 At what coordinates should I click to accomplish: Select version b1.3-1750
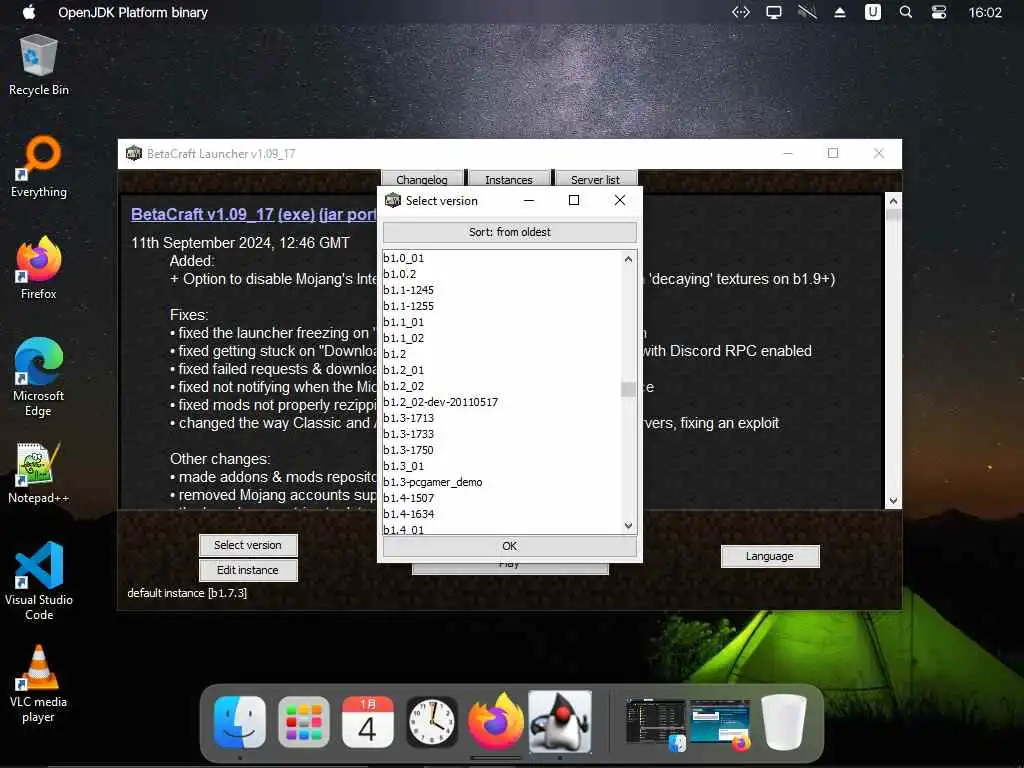coord(502,450)
